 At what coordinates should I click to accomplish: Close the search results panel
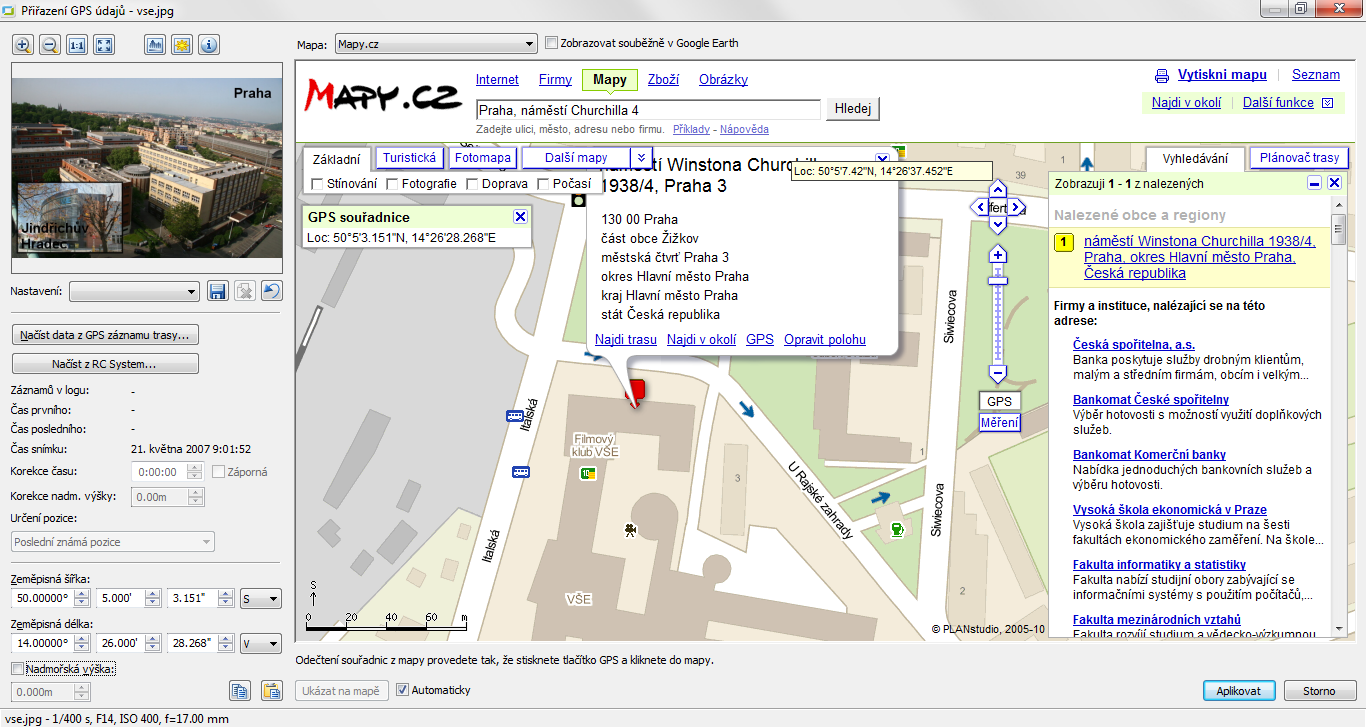(1335, 183)
